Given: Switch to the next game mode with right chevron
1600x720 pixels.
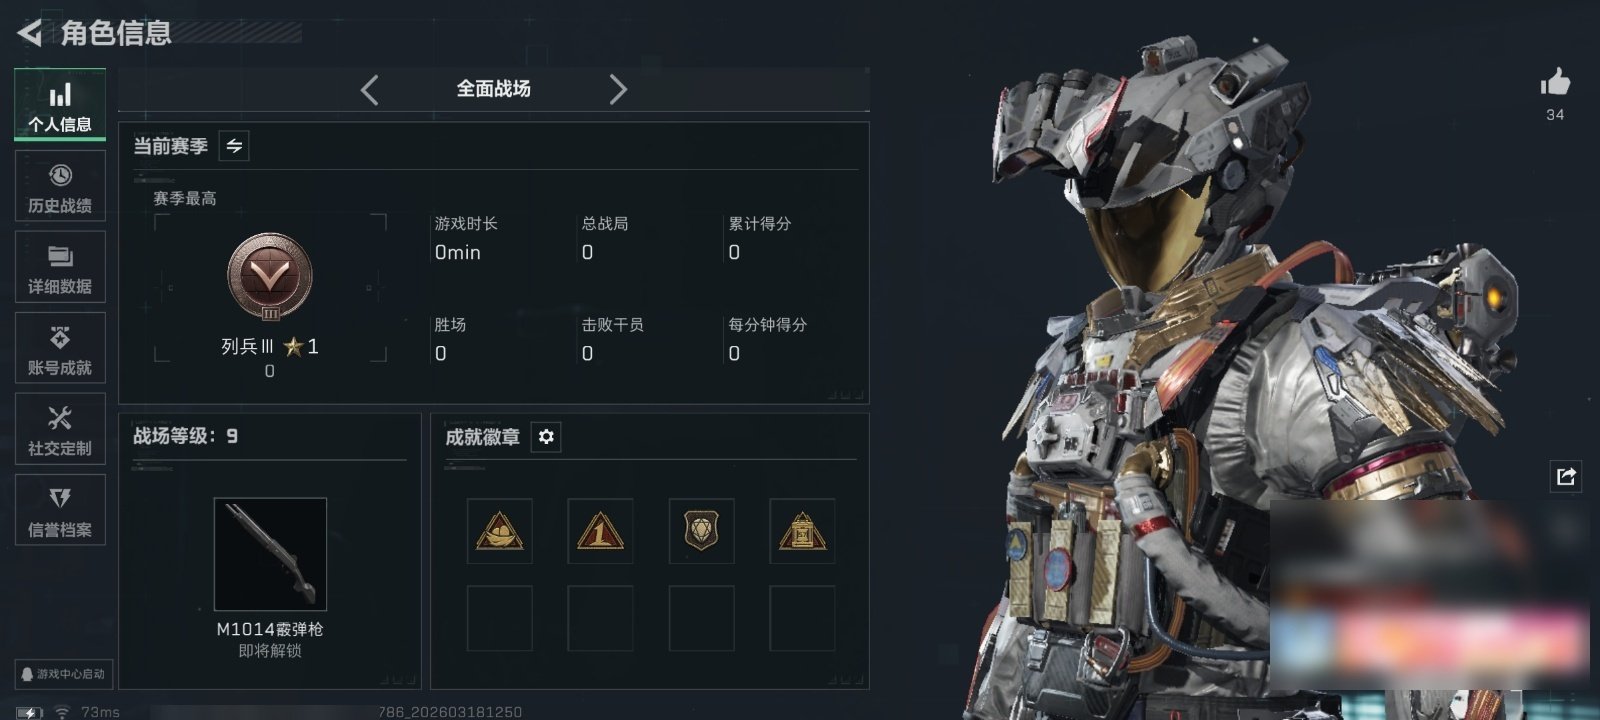Looking at the screenshot, I should [618, 90].
